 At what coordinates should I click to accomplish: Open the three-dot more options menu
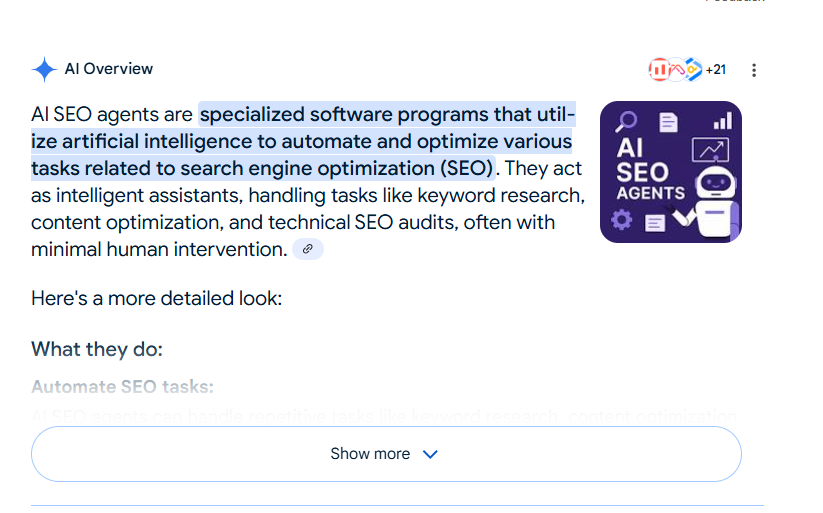click(754, 70)
